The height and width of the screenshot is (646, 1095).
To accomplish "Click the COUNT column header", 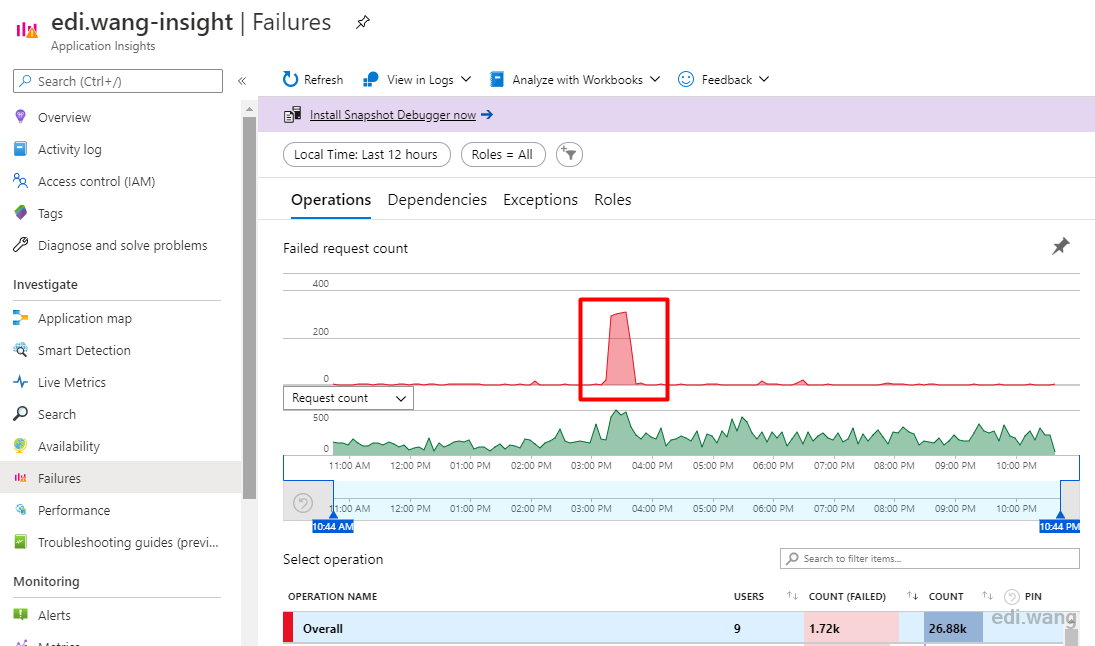I will coord(946,596).
